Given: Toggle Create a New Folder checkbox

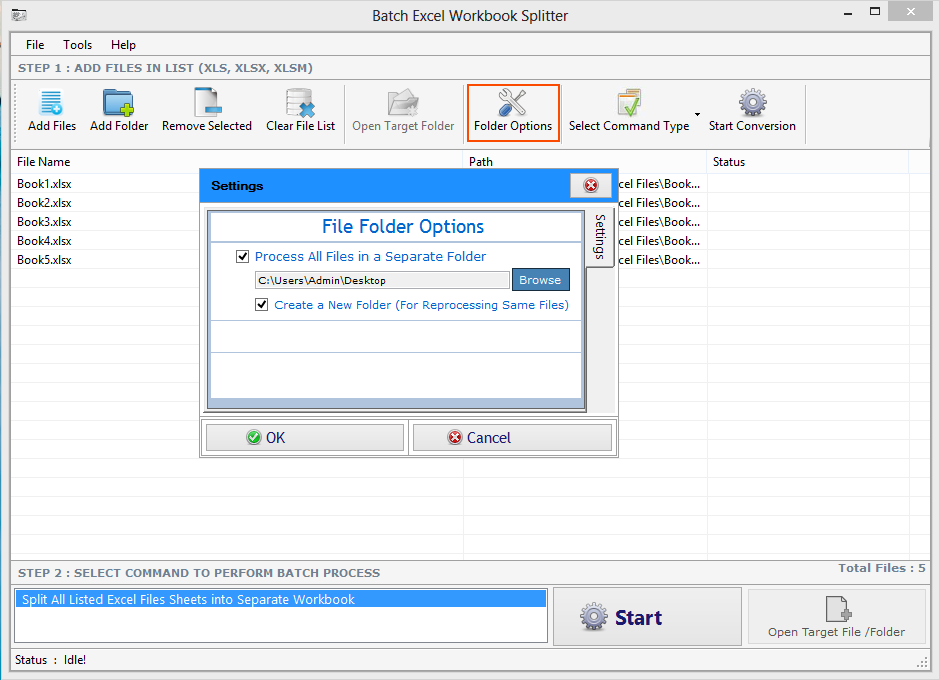Looking at the screenshot, I should (x=261, y=305).
